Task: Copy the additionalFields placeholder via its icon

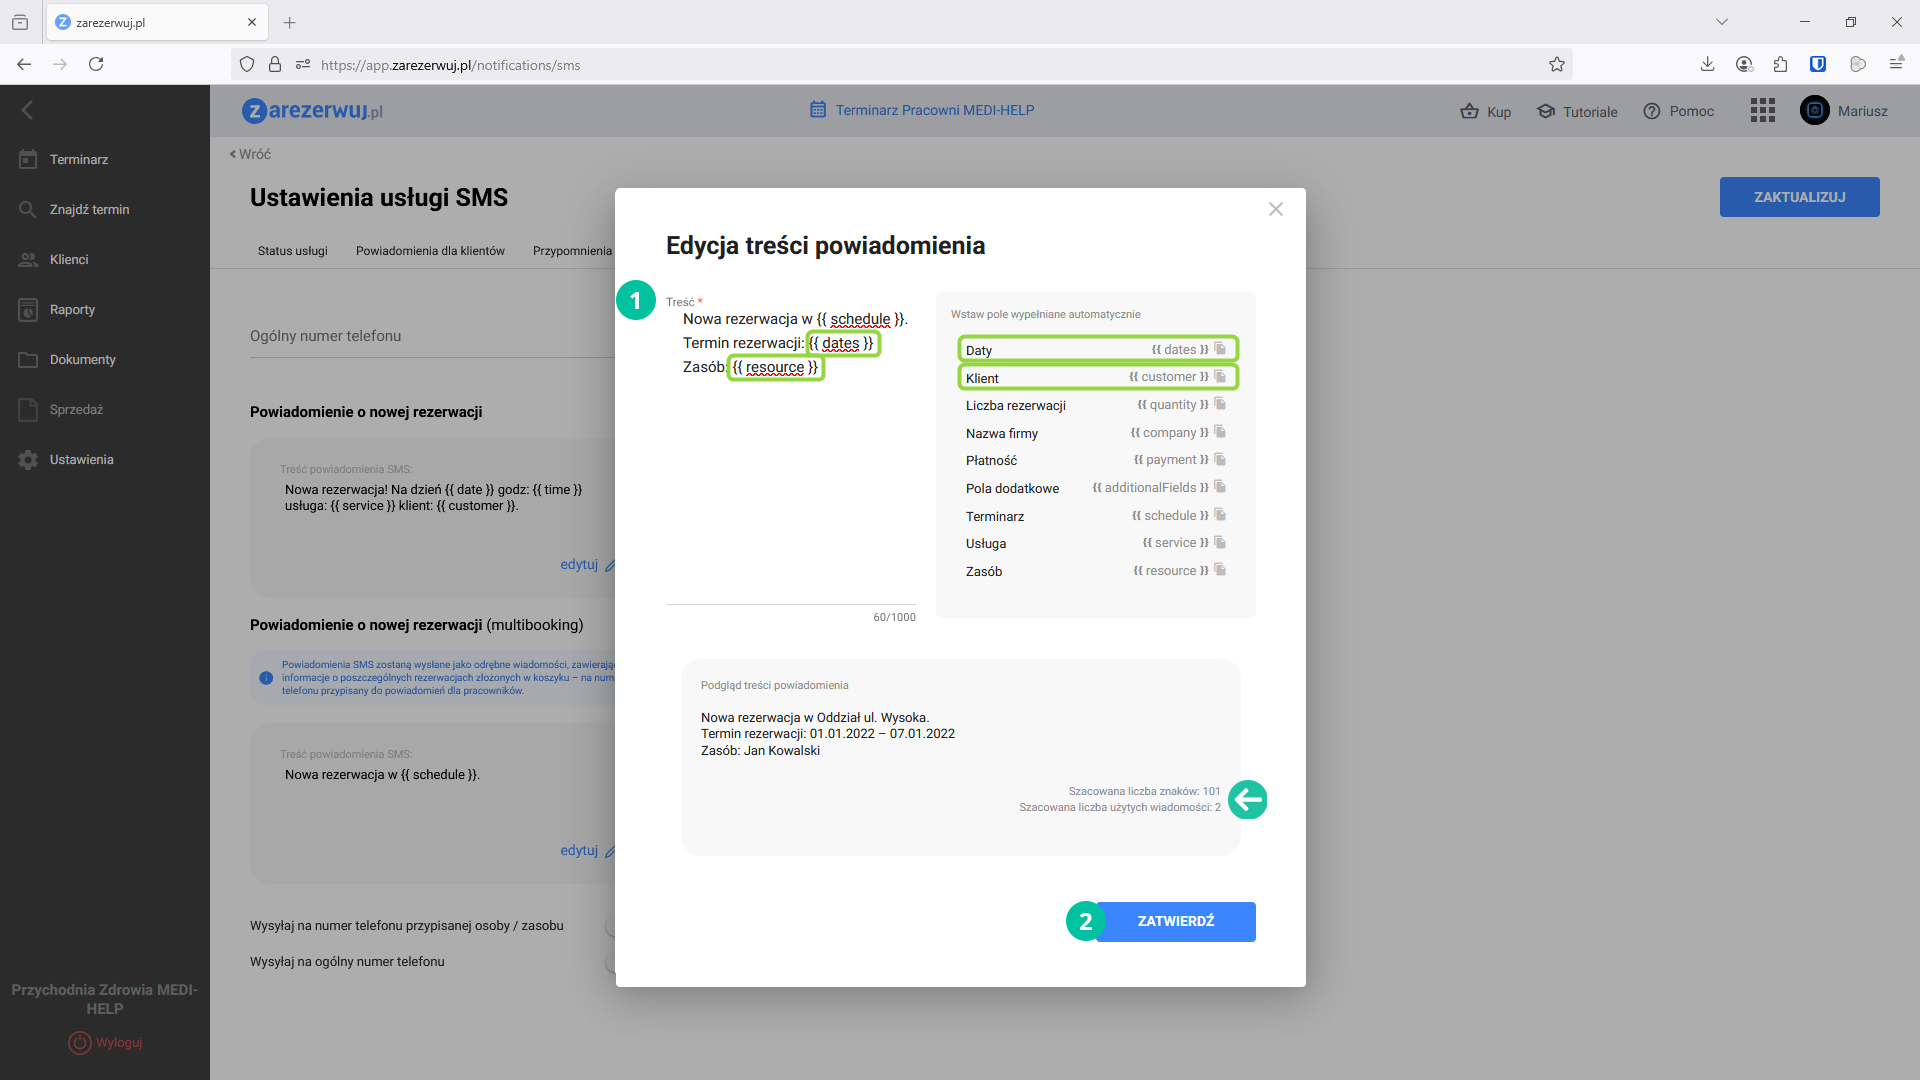Action: (x=1220, y=487)
